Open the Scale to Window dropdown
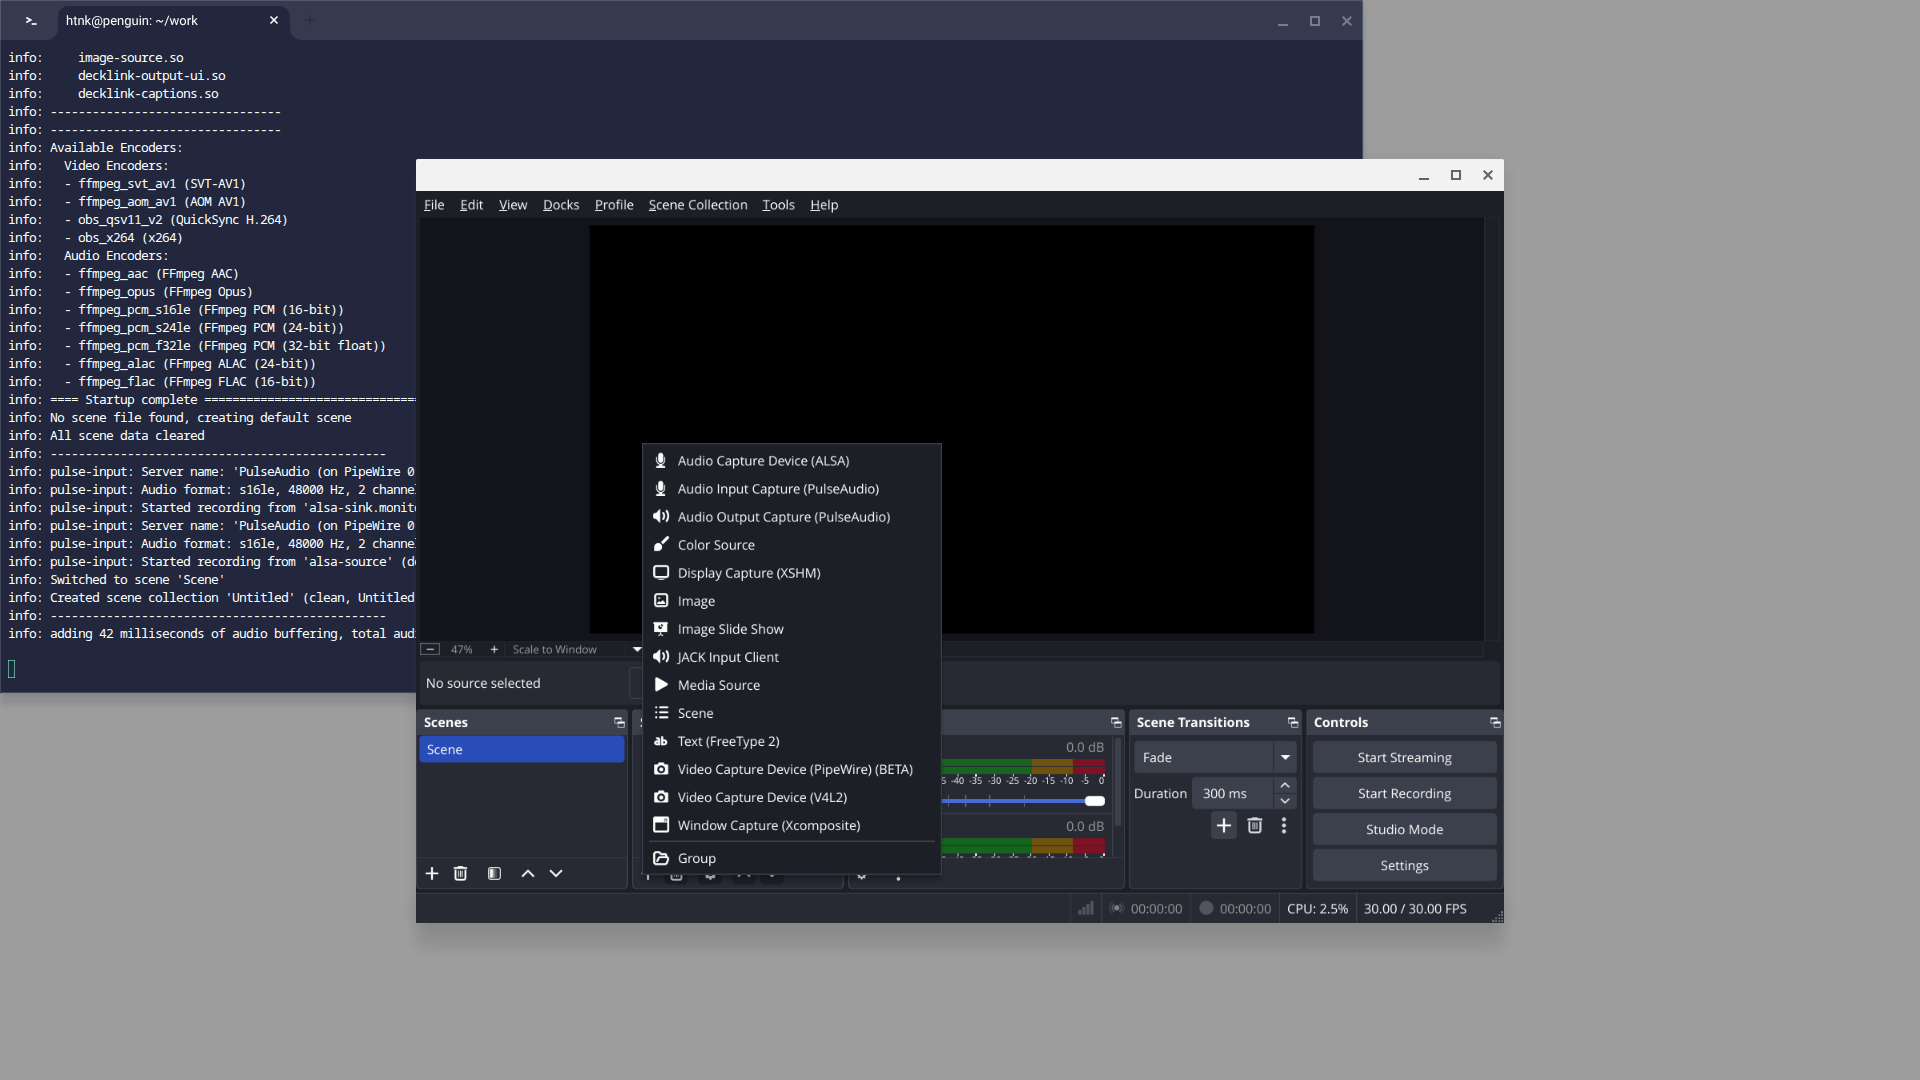The height and width of the screenshot is (1080, 1920). point(637,649)
